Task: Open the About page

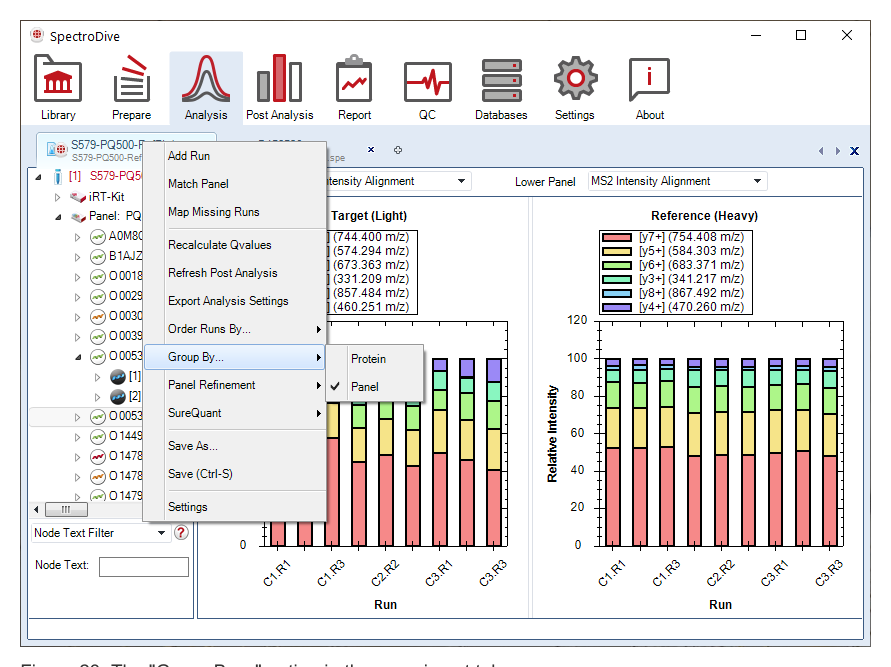Action: pyautogui.click(x=649, y=87)
